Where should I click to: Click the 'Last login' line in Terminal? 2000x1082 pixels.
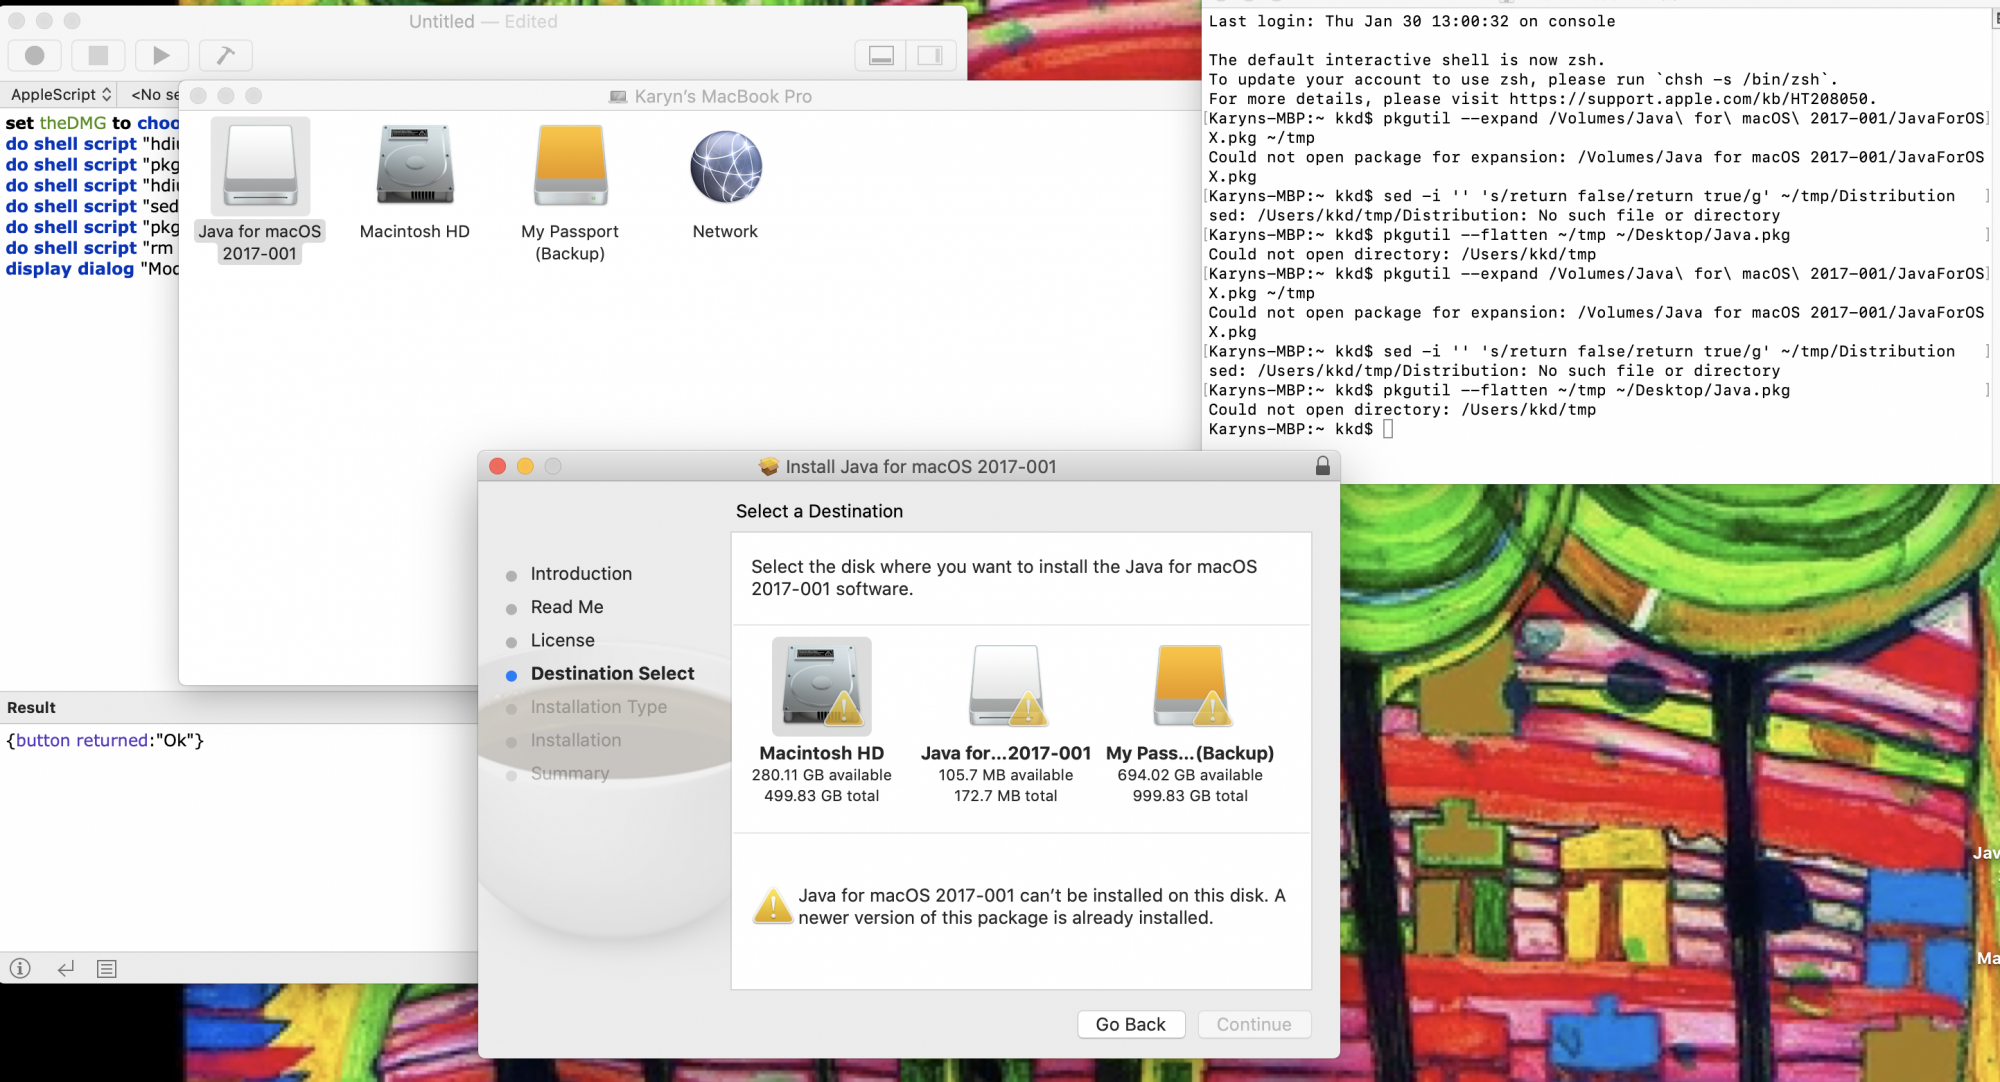pos(1411,21)
